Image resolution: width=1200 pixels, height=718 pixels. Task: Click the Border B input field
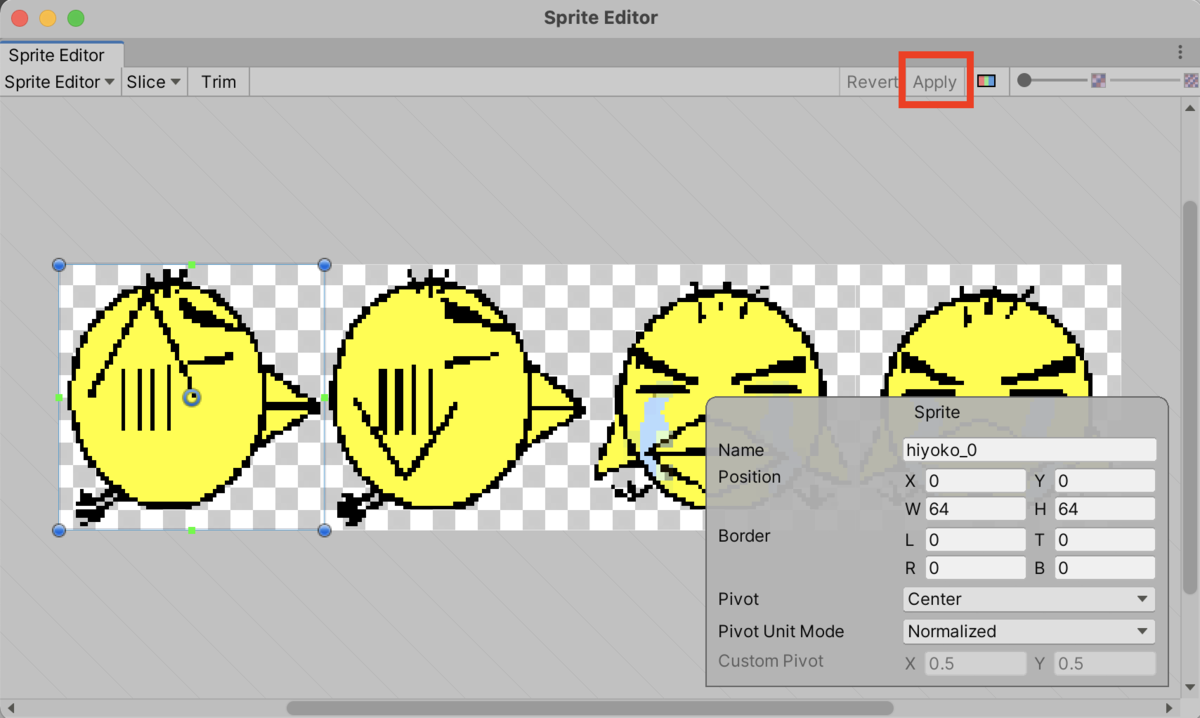(1105, 568)
